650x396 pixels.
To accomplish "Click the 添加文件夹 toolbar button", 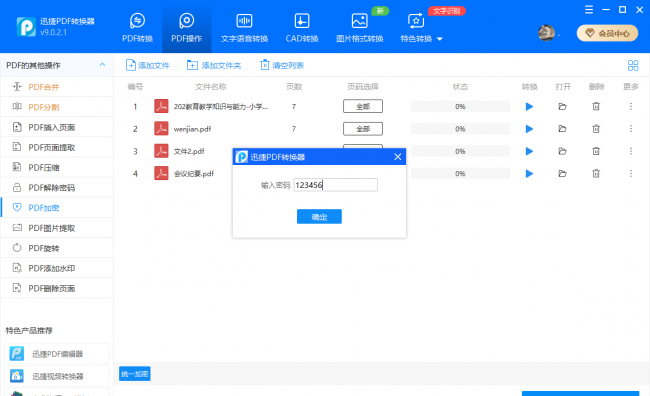I will (x=214, y=65).
